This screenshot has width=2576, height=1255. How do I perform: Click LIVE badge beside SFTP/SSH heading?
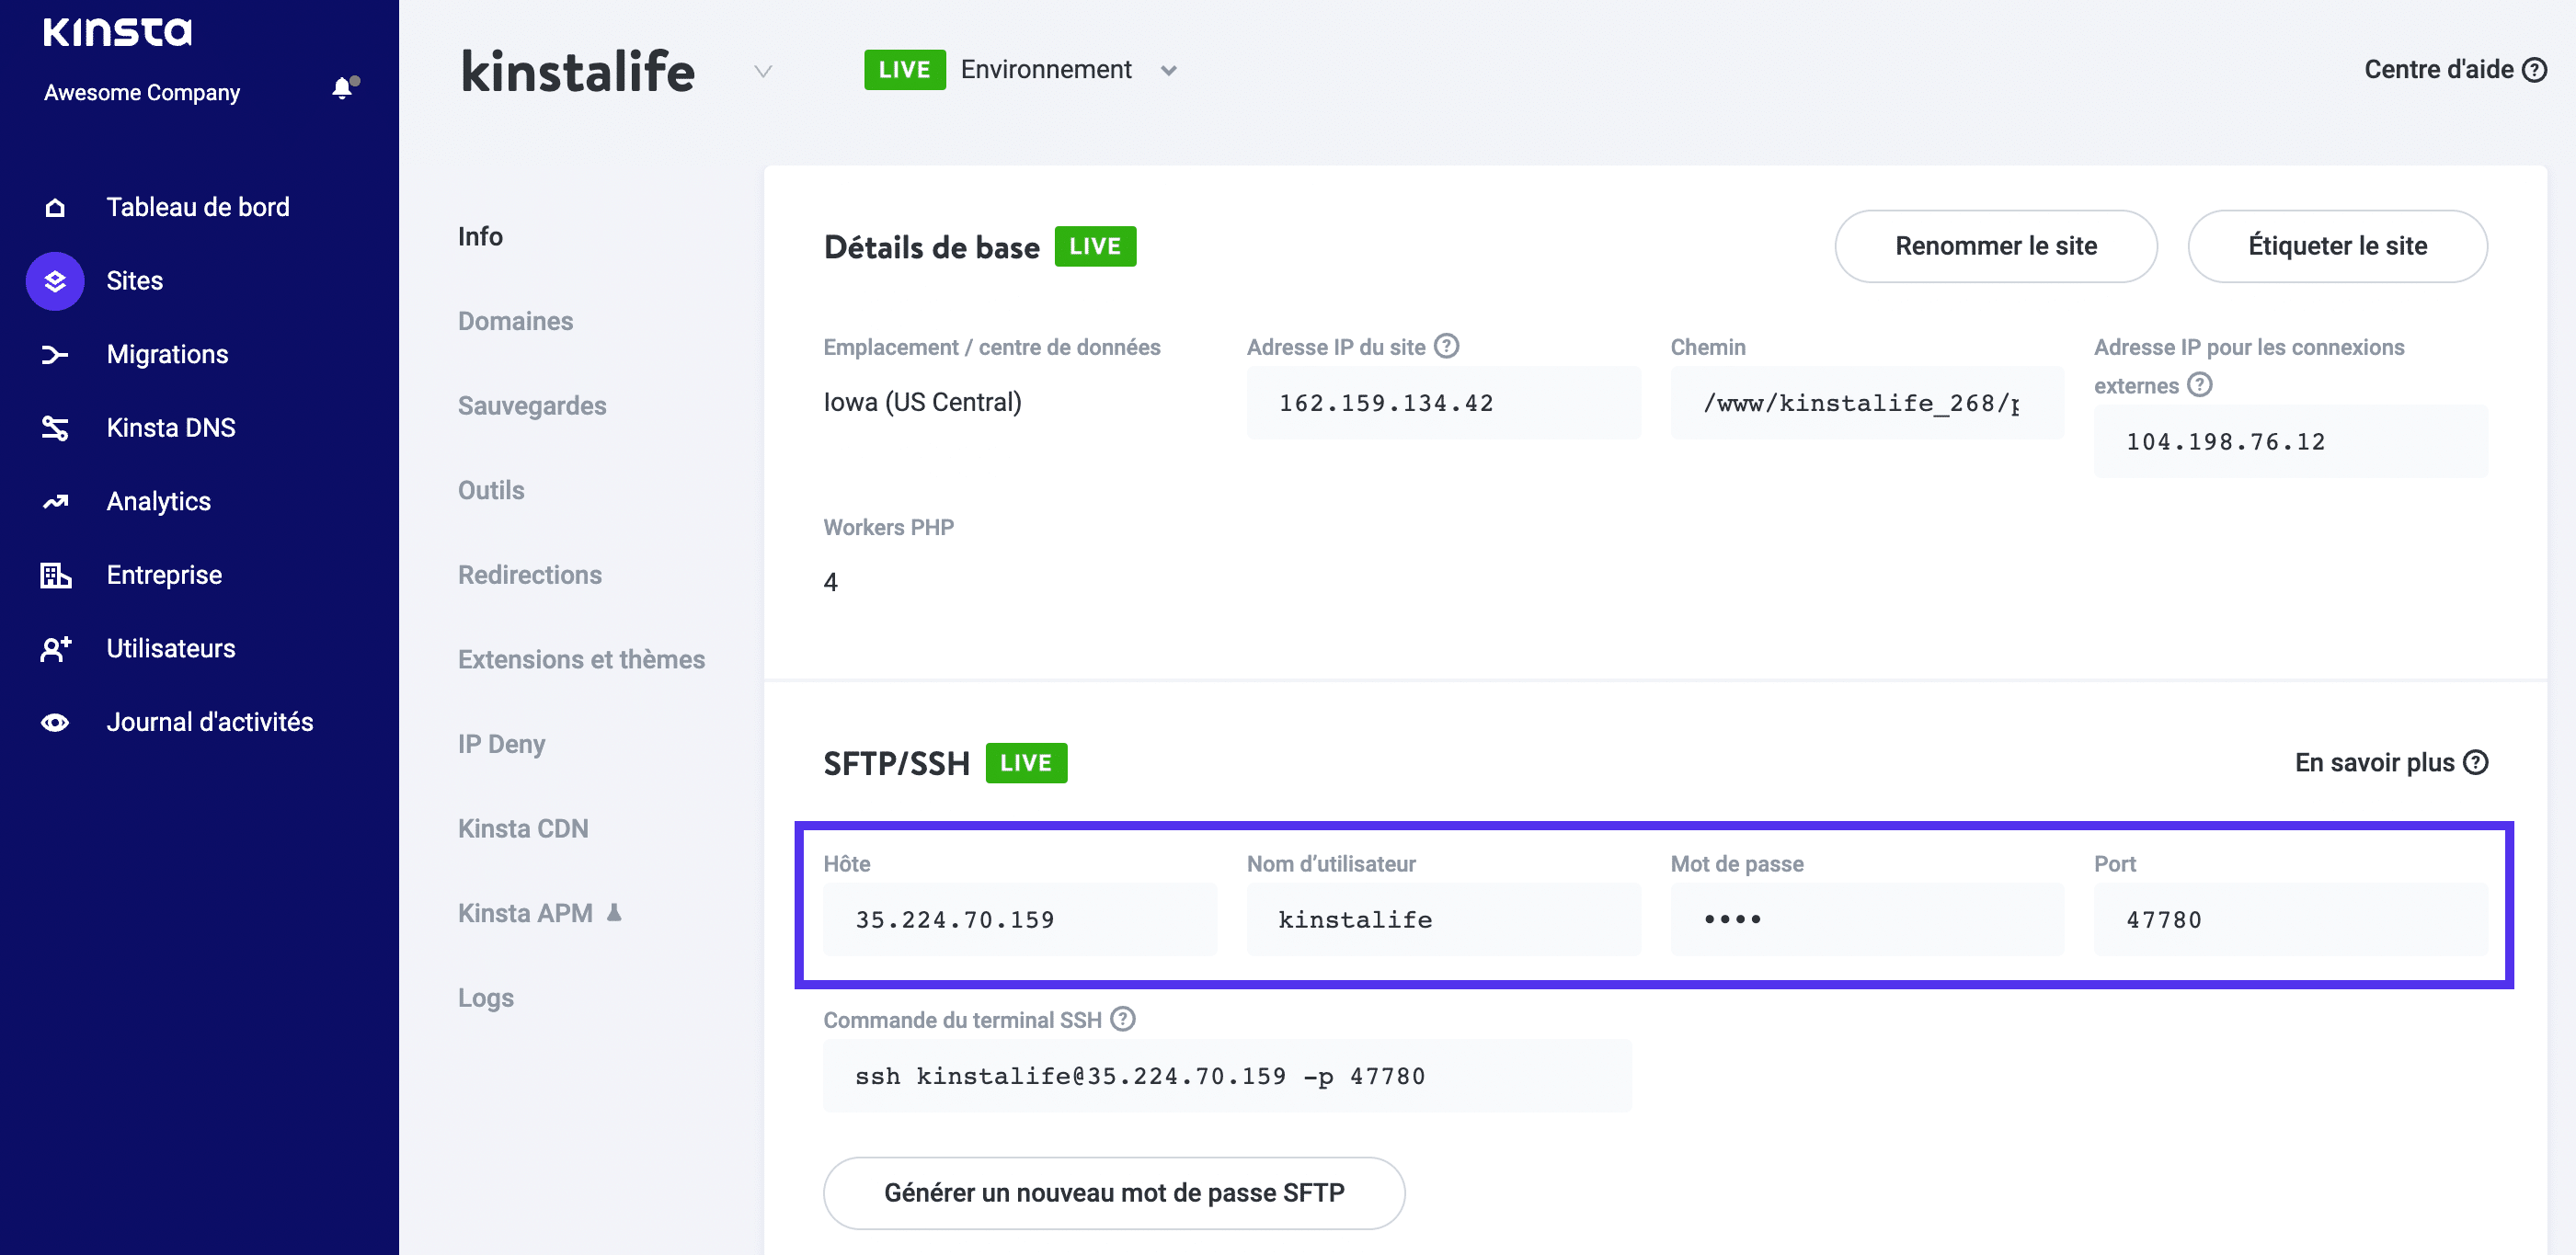1026,763
